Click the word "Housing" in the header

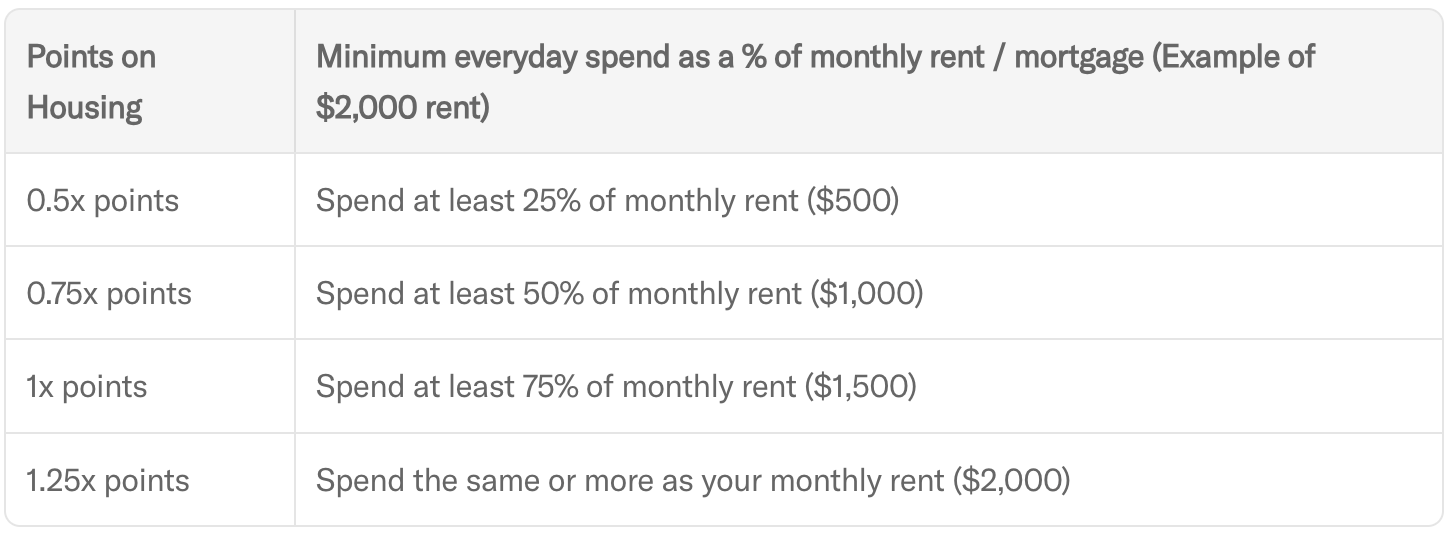point(84,107)
